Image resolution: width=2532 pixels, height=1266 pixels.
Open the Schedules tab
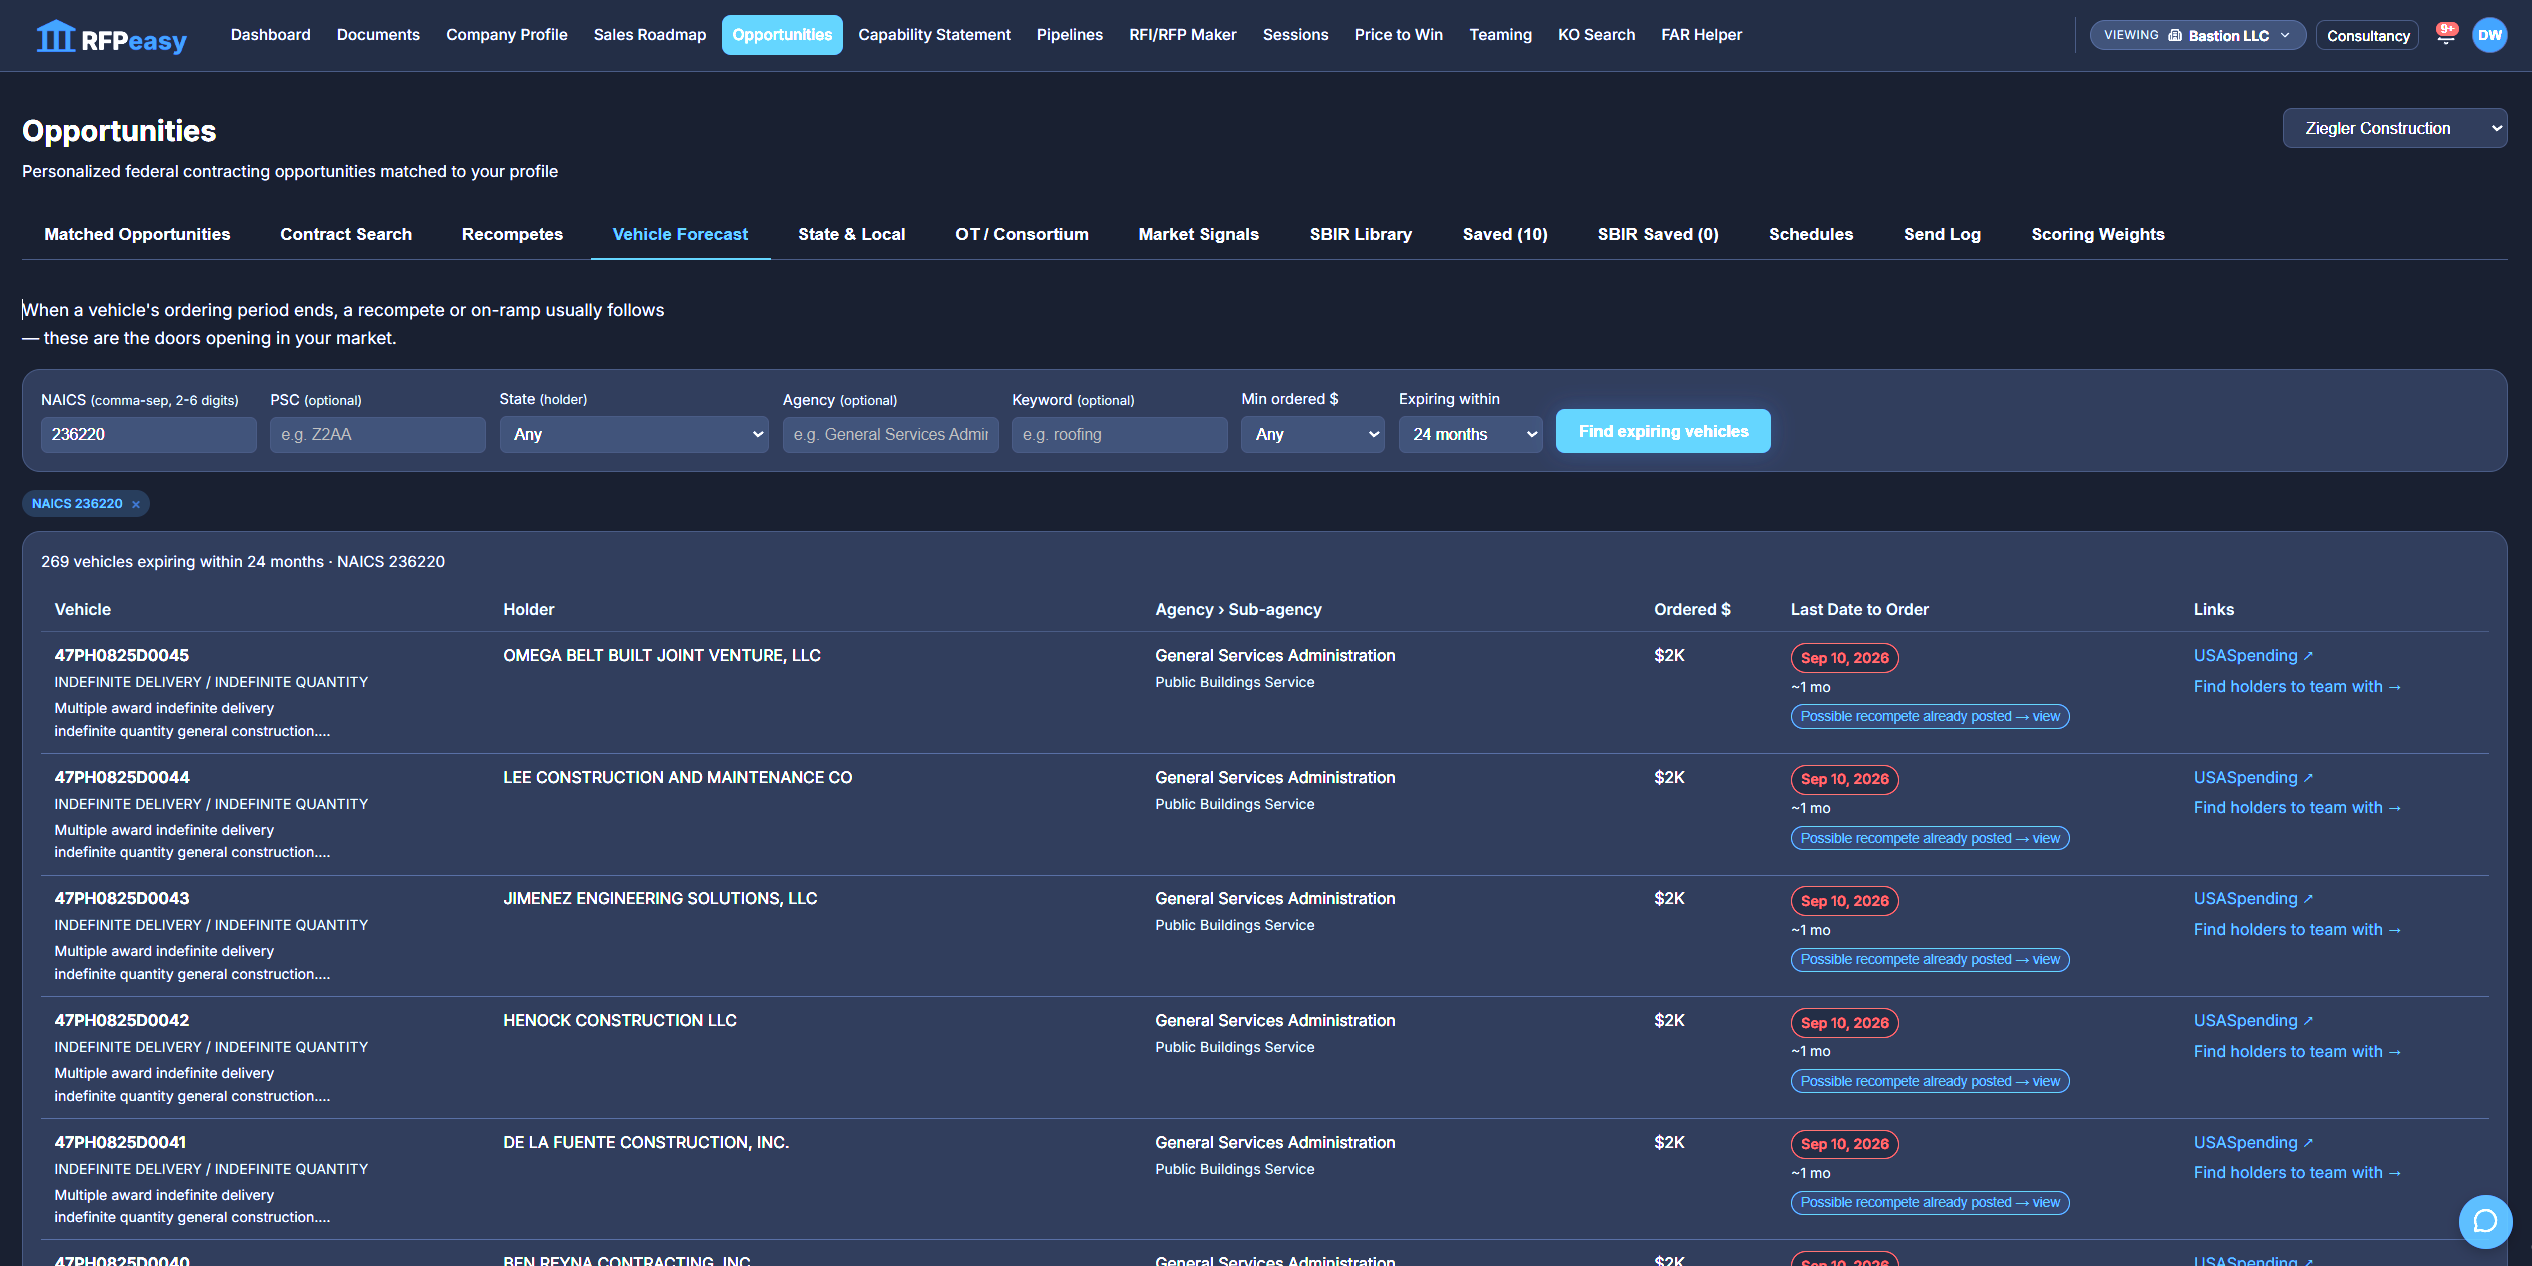(1811, 234)
